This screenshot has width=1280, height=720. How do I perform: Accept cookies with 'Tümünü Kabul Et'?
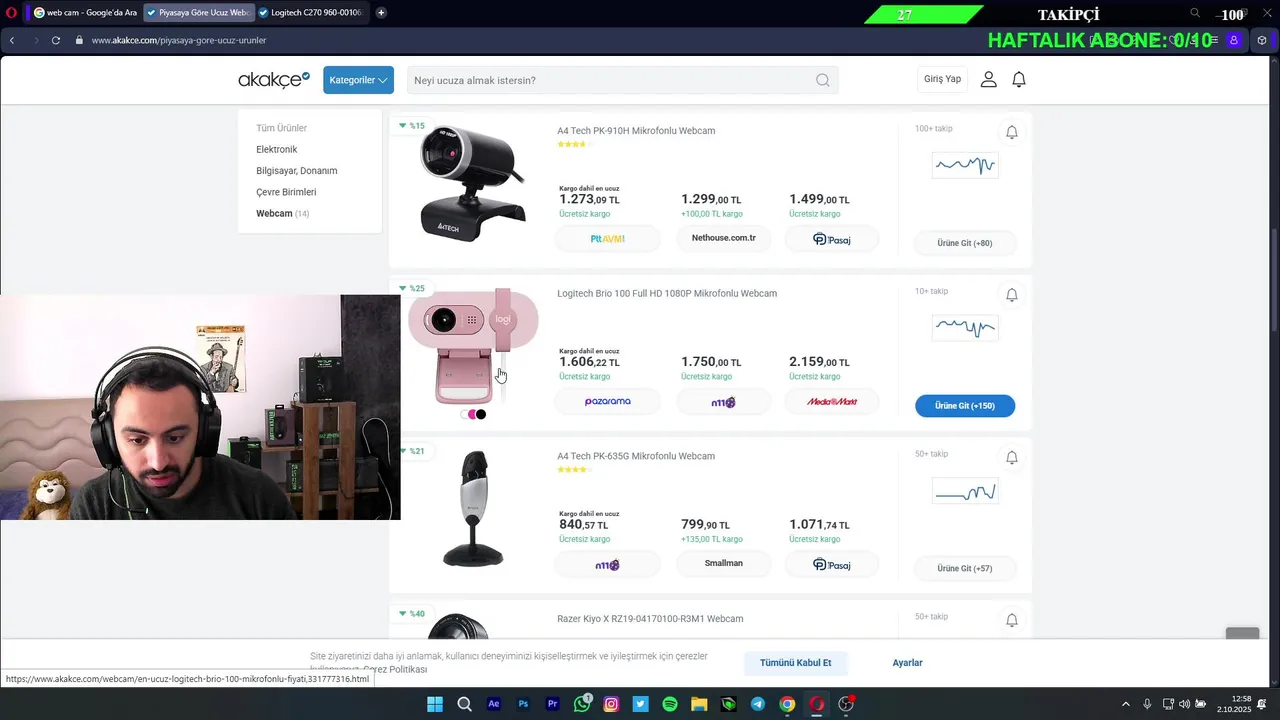point(795,663)
